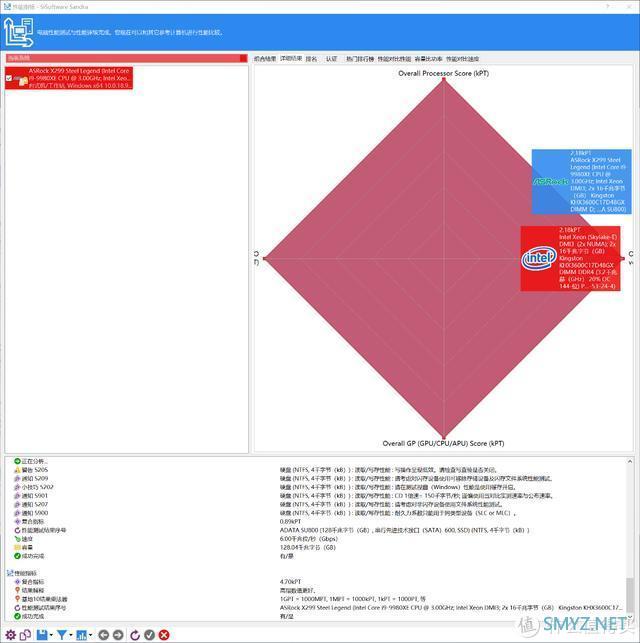Click the blue bar chart icon
This screenshot has height=643, width=640.
click(x=82, y=635)
